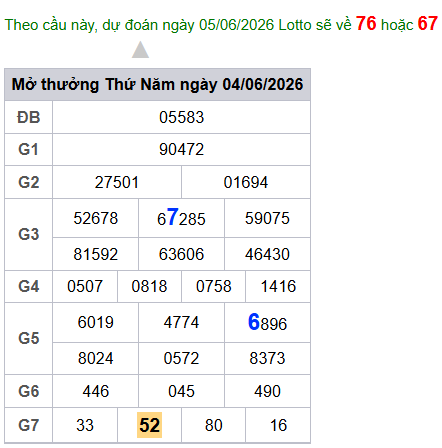This screenshot has width=442, height=448.
Task: Click the G2 row label
Action: point(29,182)
